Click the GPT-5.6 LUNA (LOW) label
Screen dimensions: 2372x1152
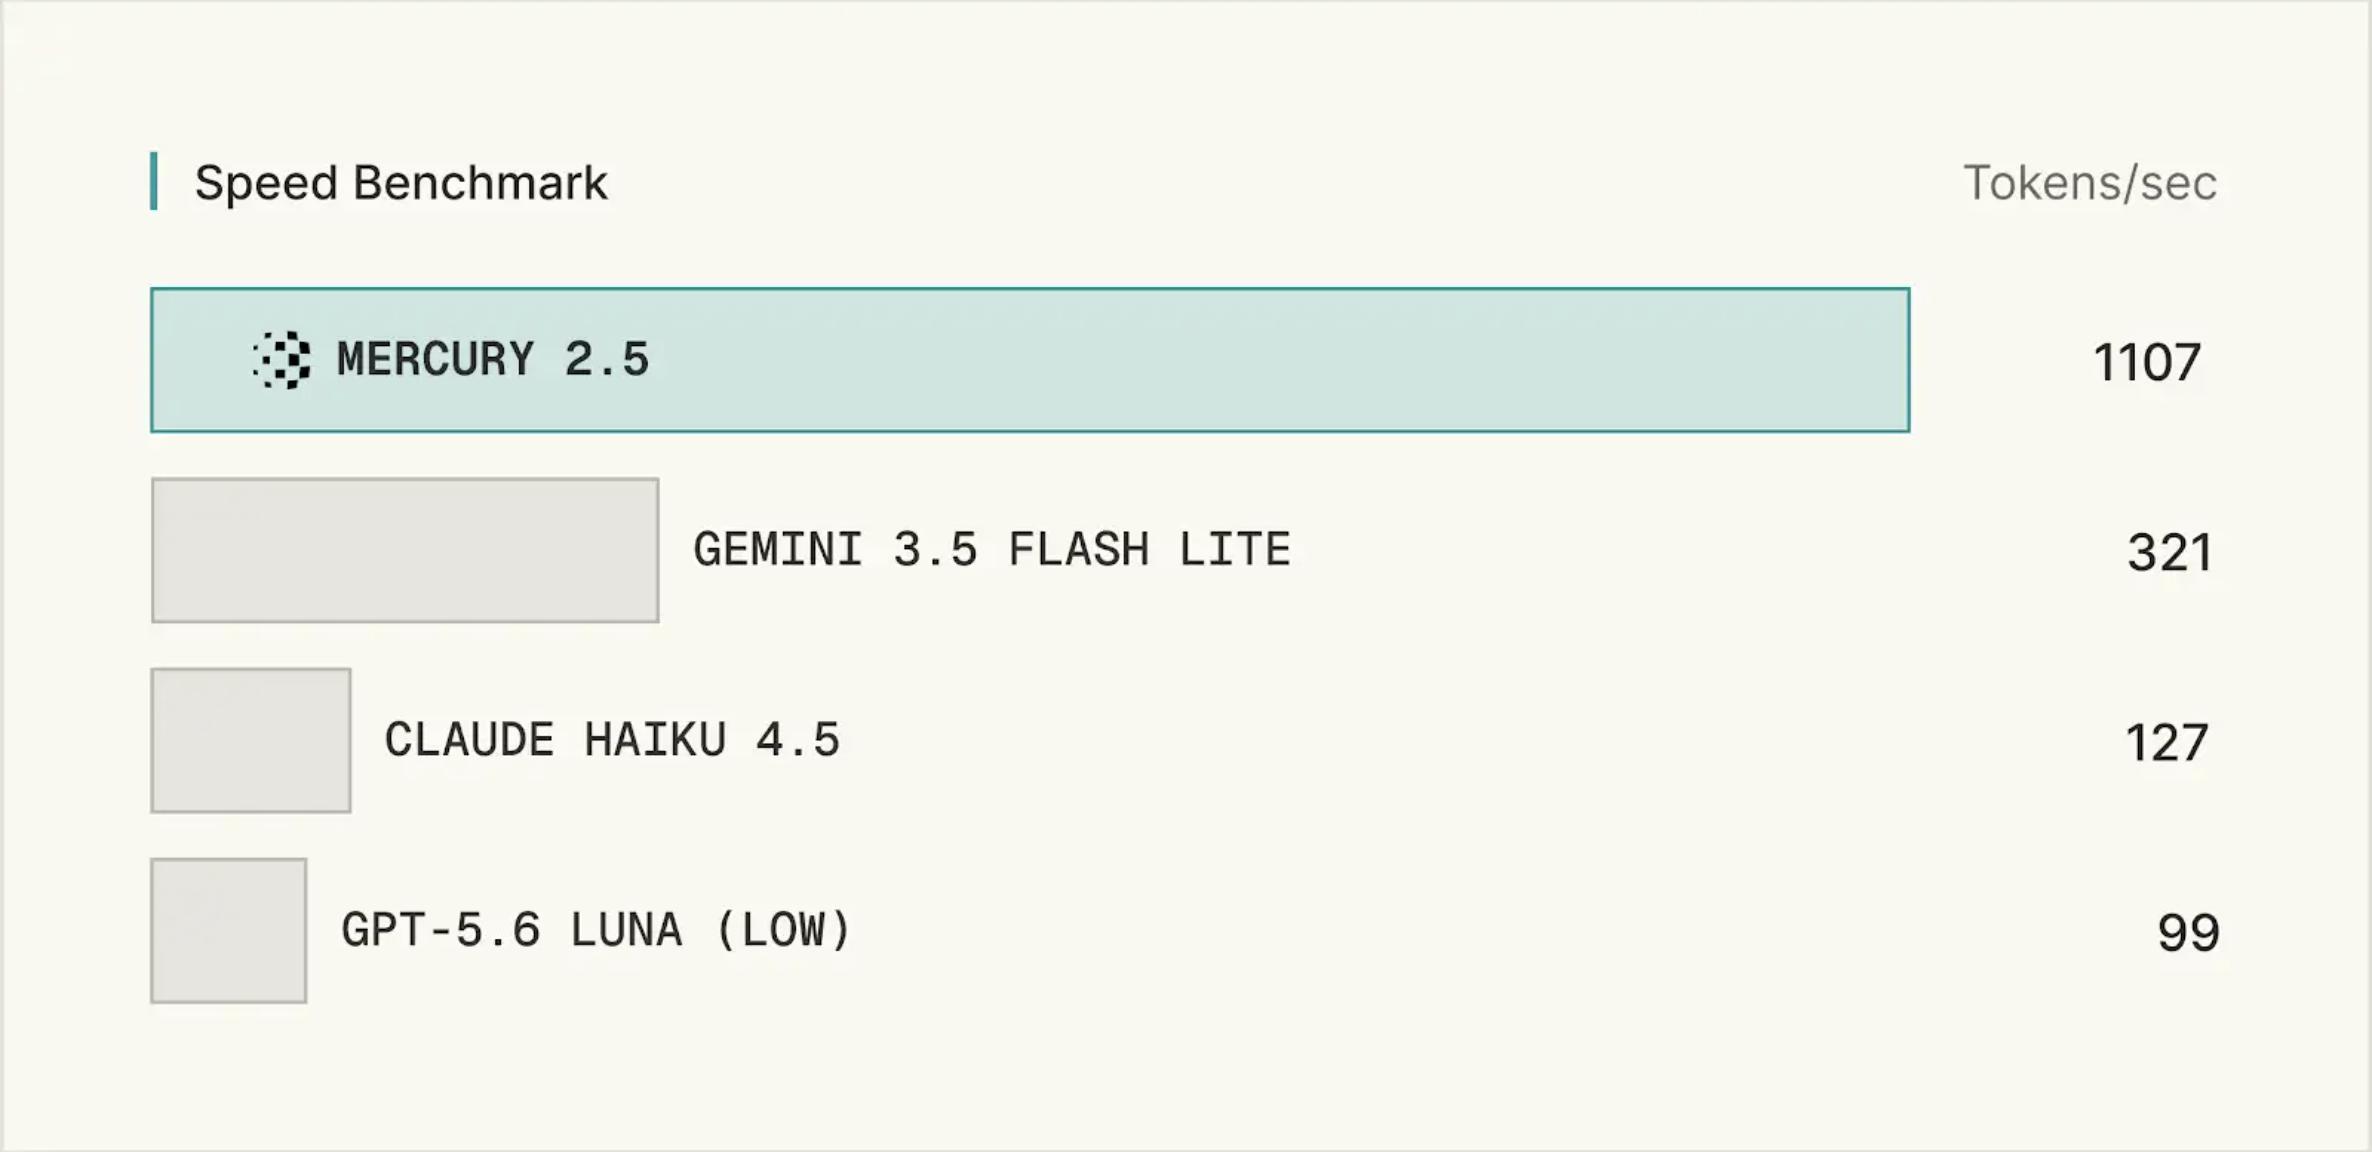[x=596, y=930]
